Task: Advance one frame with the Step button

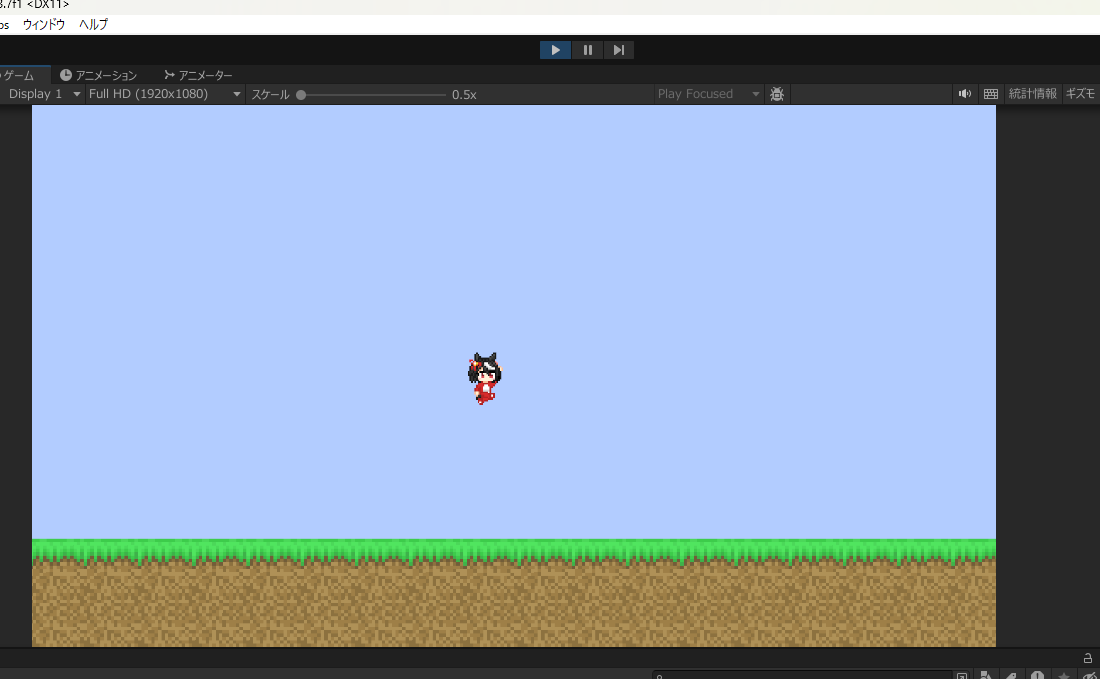Action: 619,50
